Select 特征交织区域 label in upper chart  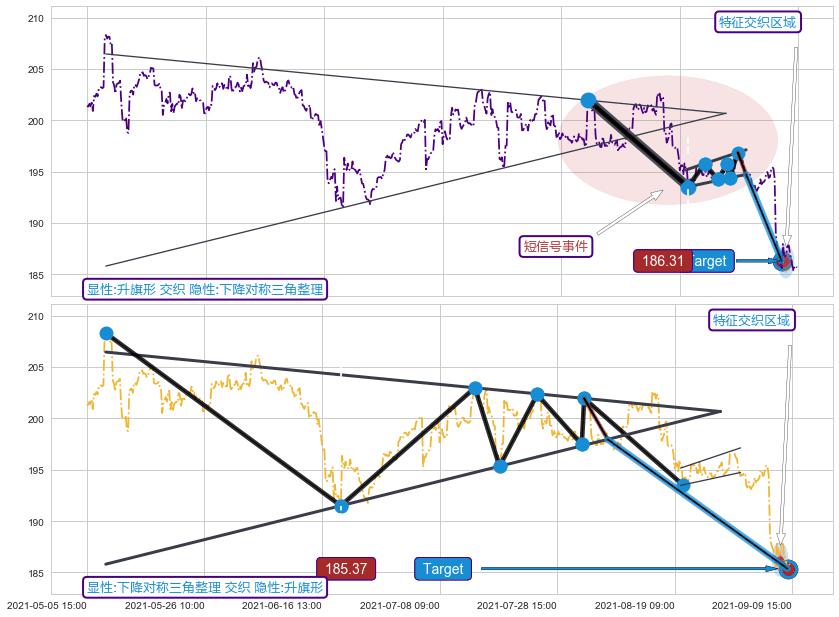click(x=758, y=22)
